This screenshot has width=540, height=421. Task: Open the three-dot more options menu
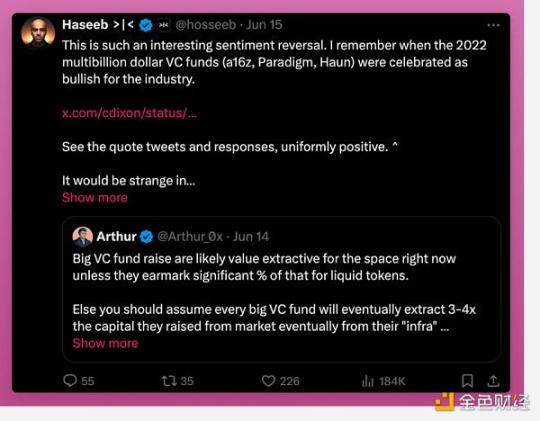click(493, 25)
